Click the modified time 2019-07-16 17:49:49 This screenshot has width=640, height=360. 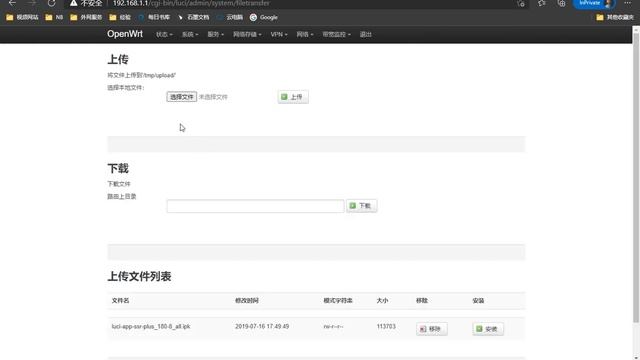262,327
